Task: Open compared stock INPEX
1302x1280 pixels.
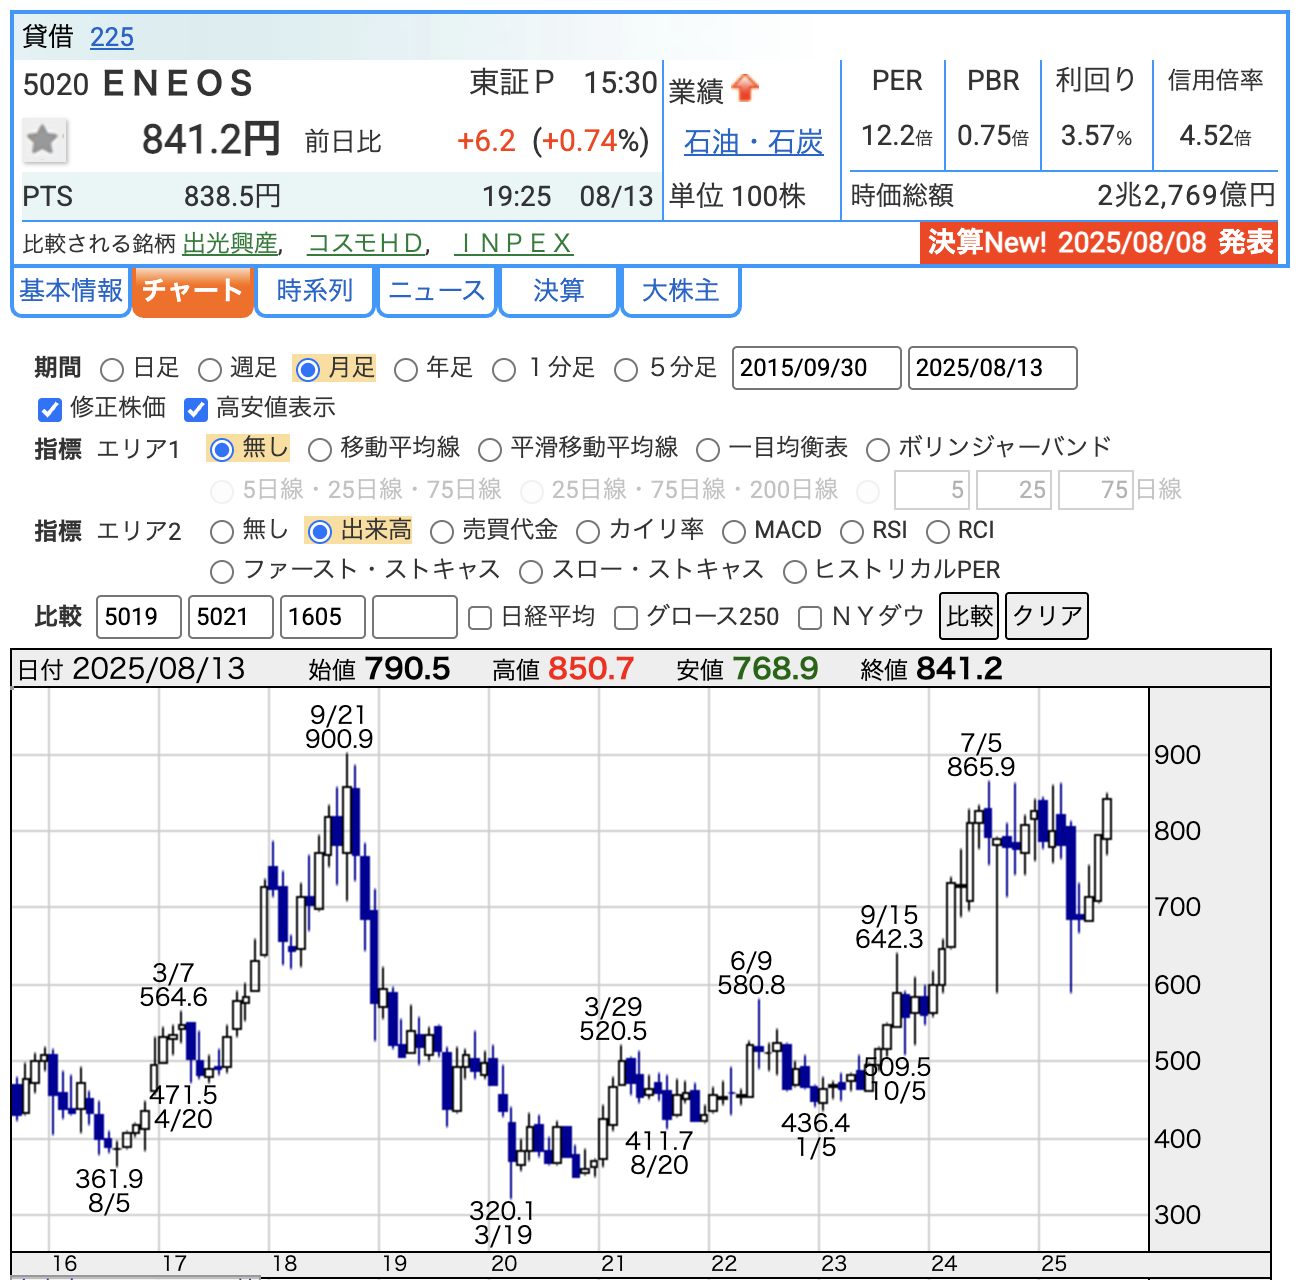Action: [x=513, y=244]
